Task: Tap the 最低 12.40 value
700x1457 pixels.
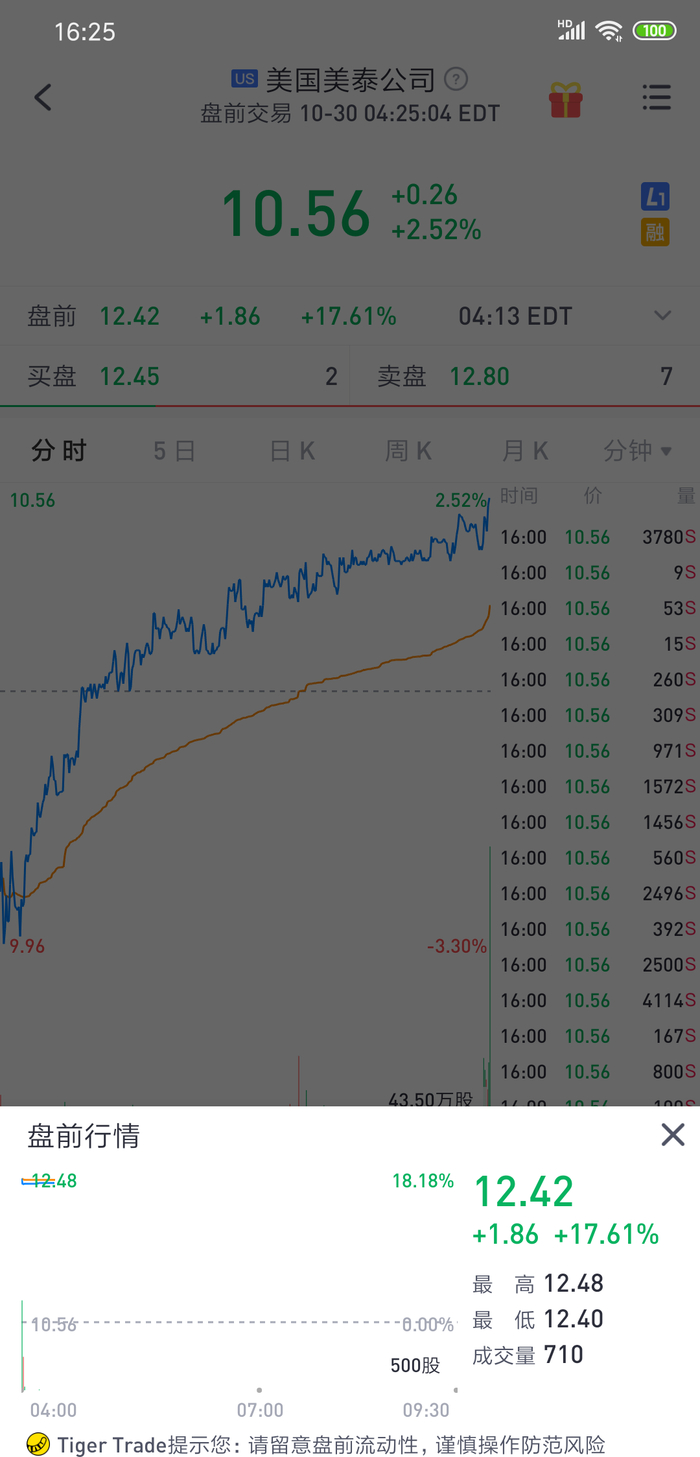Action: (x=573, y=1319)
